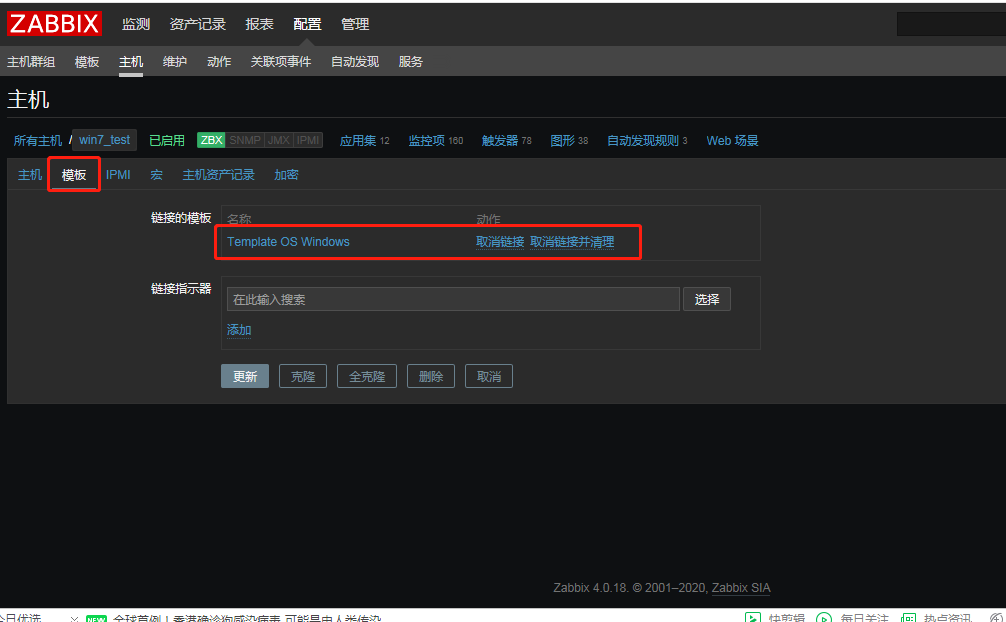The image size is (1006, 622).
Task: Open 关联项事件 submenu
Action: point(280,62)
